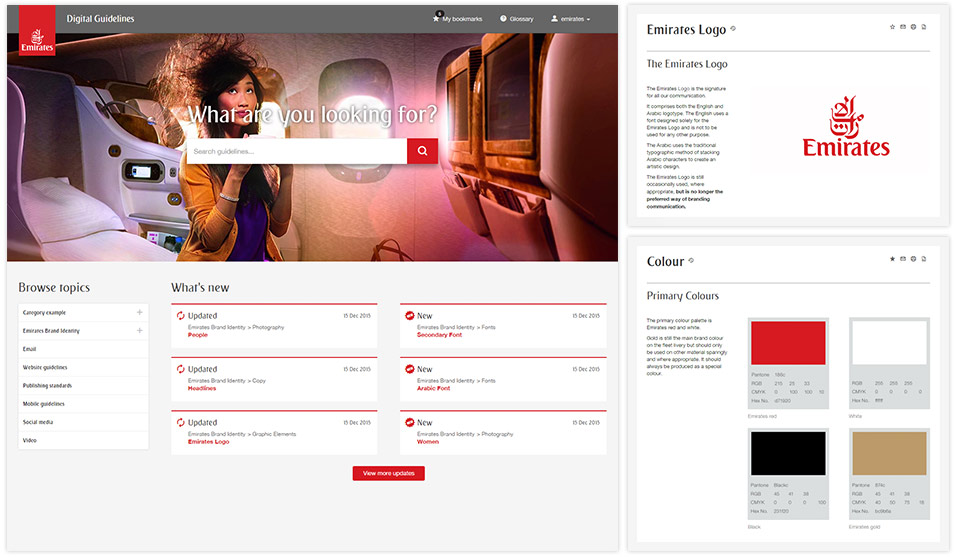Select the White colour swatch
Viewport: 960px width, 557px height.
coord(889,343)
